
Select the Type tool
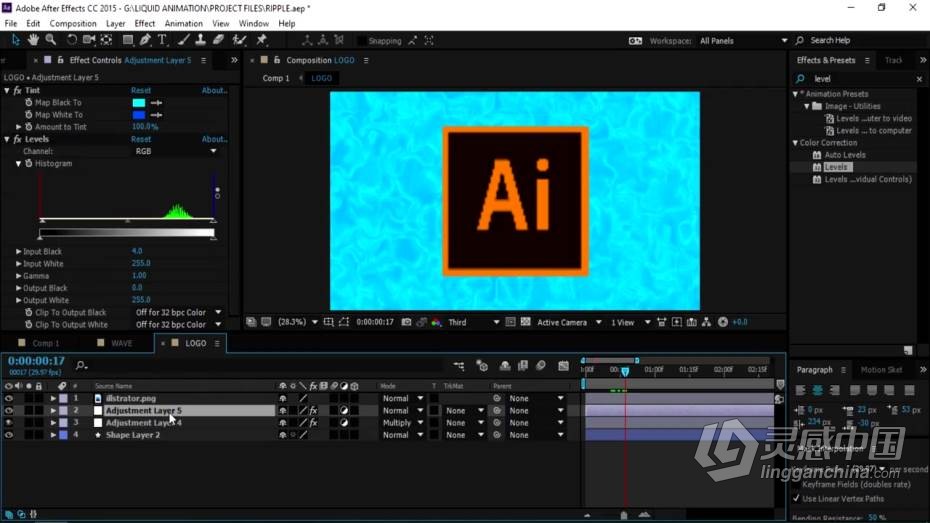coord(162,40)
